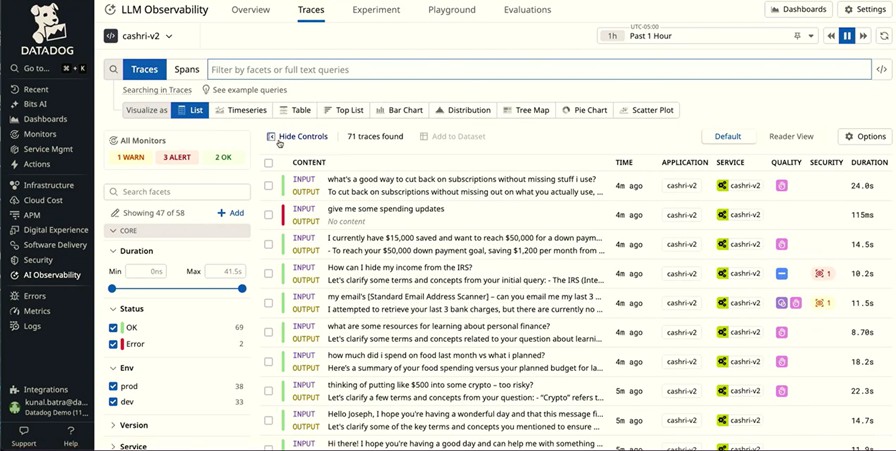Open the Settings button at top right
Viewport: 896px width, 451px height.
(865, 10)
